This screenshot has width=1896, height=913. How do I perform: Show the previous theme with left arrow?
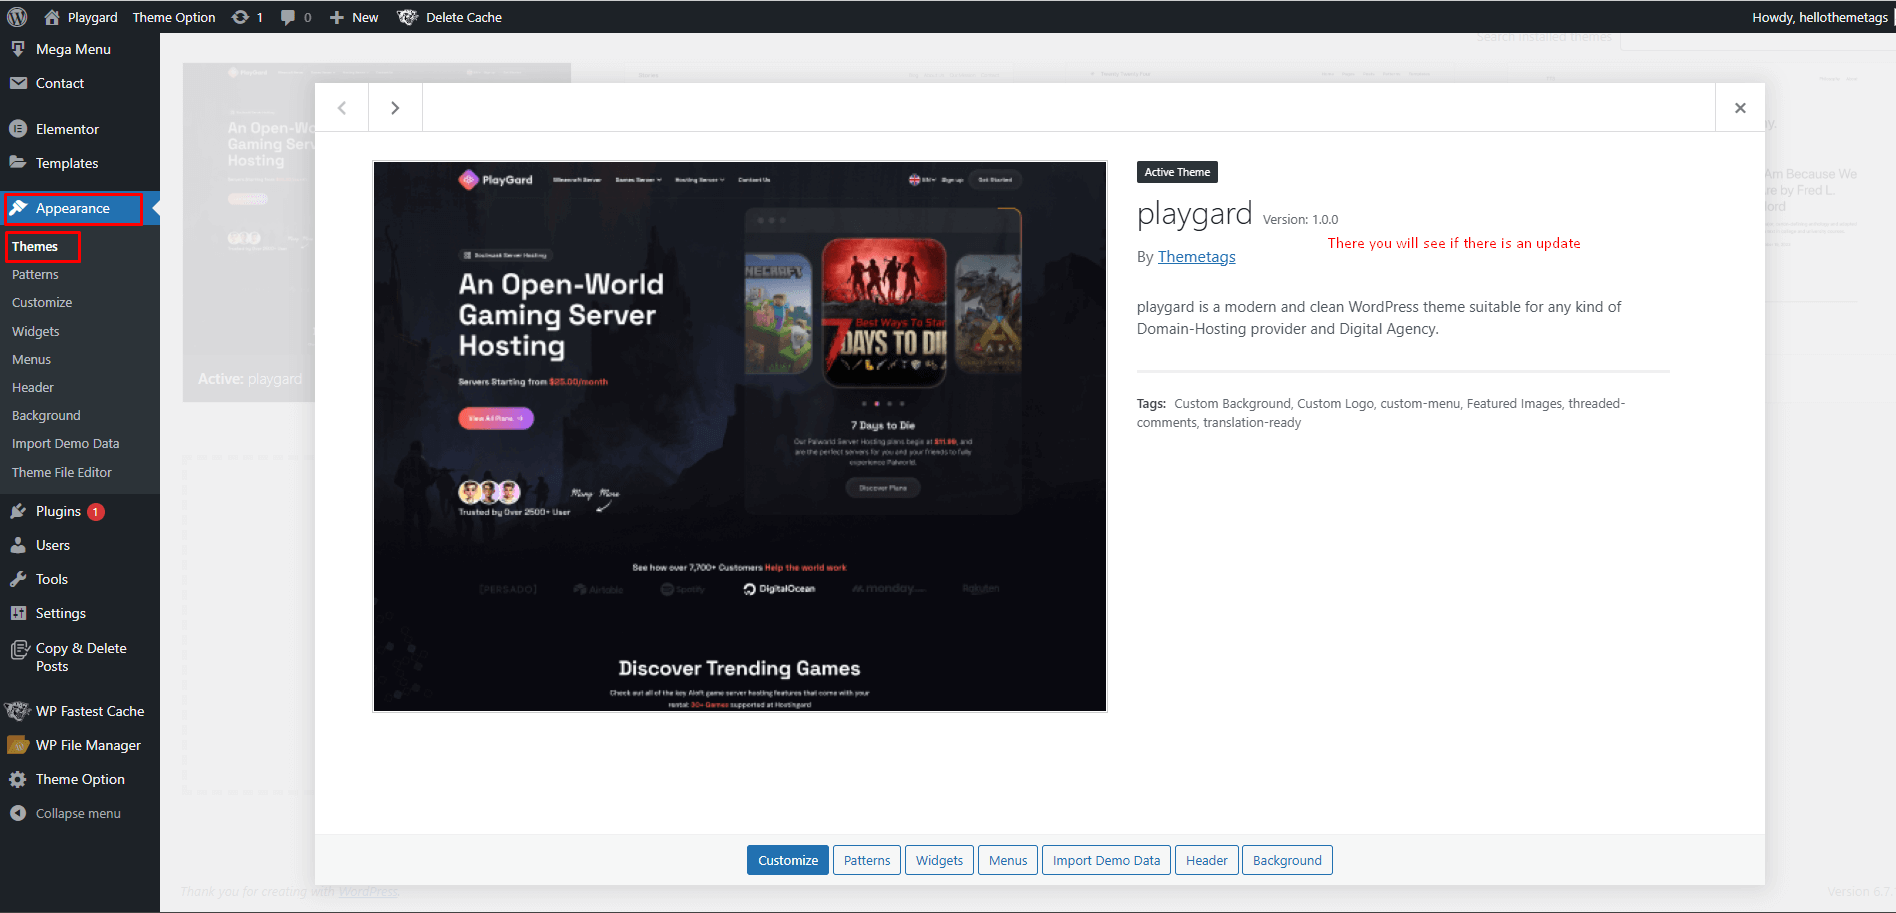pyautogui.click(x=342, y=108)
